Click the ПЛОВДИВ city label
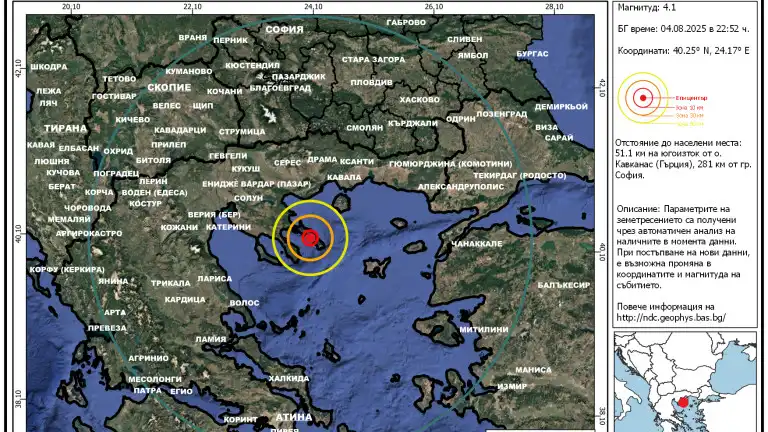Image resolution: width=768 pixels, height=432 pixels. pyautogui.click(x=372, y=82)
